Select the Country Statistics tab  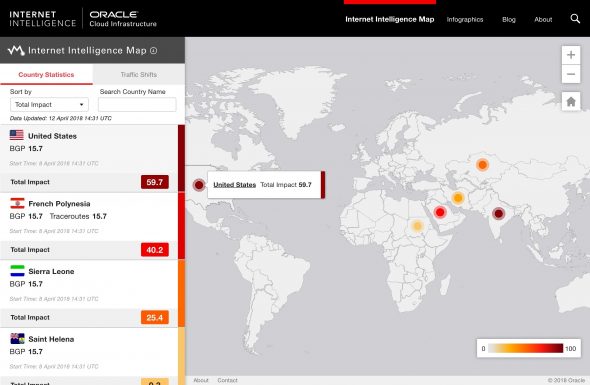tap(46, 75)
